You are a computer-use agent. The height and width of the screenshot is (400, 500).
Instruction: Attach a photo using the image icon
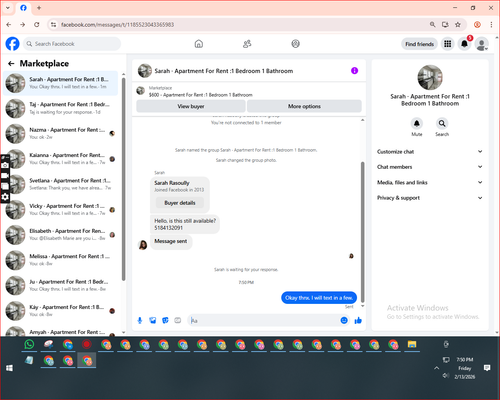click(x=153, y=320)
